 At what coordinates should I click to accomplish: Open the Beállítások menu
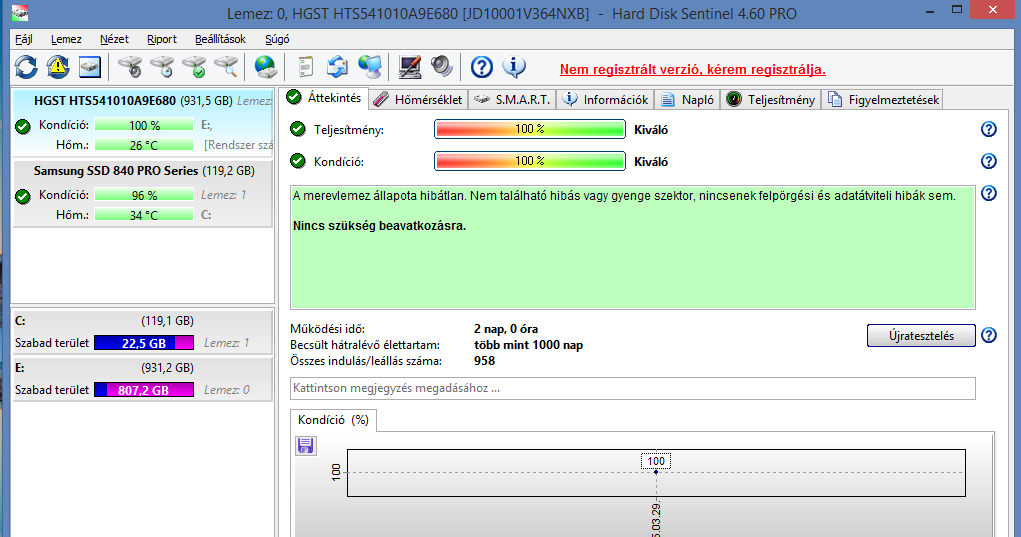point(220,39)
